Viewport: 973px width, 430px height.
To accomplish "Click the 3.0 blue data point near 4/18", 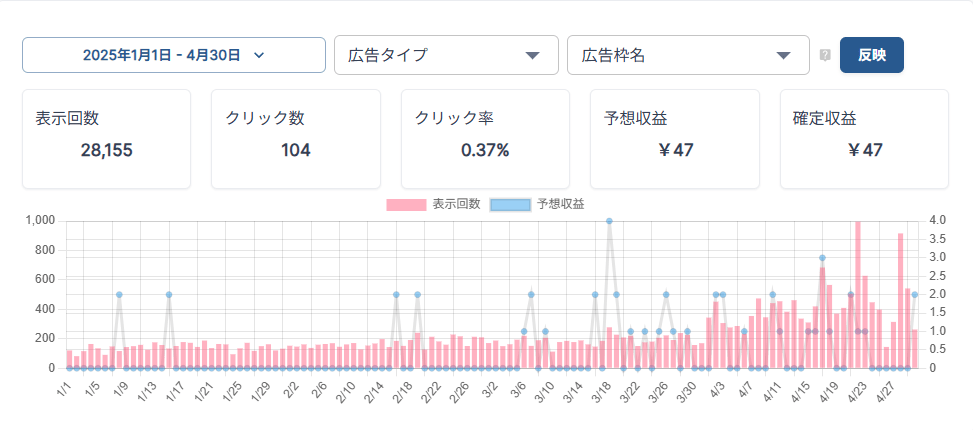I will pos(822,258).
